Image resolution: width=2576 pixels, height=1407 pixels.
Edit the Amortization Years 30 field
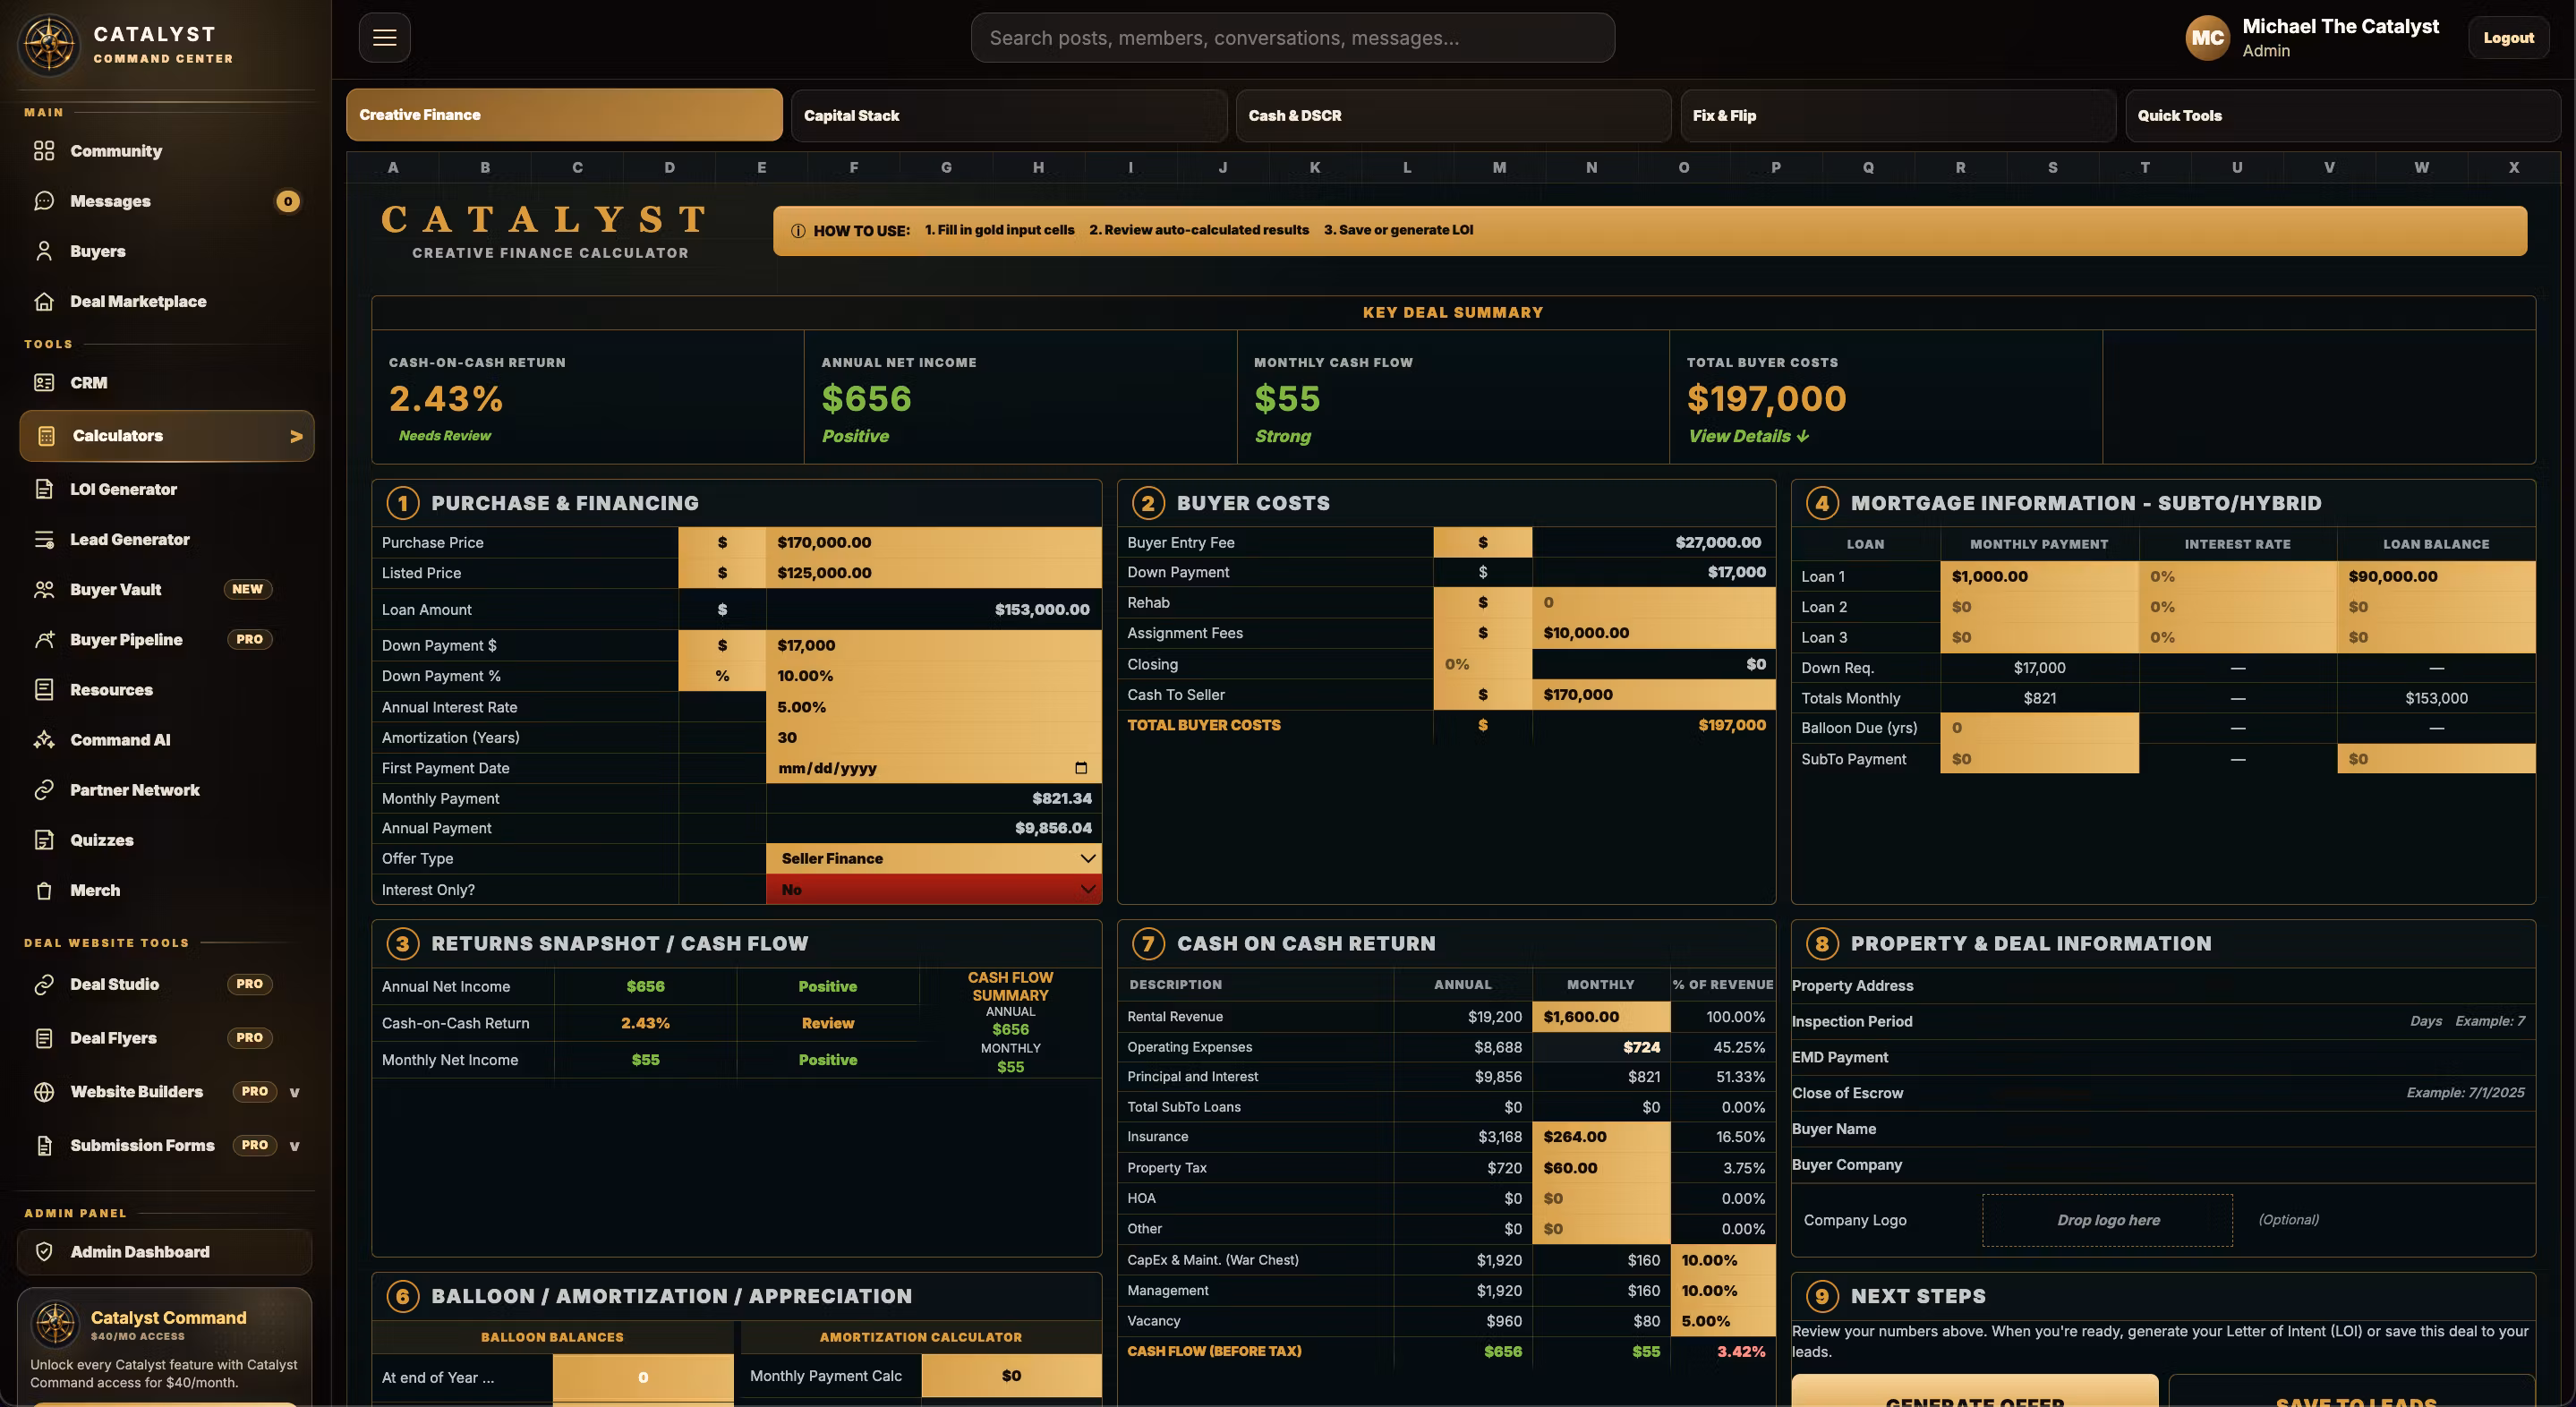pyautogui.click(x=934, y=737)
